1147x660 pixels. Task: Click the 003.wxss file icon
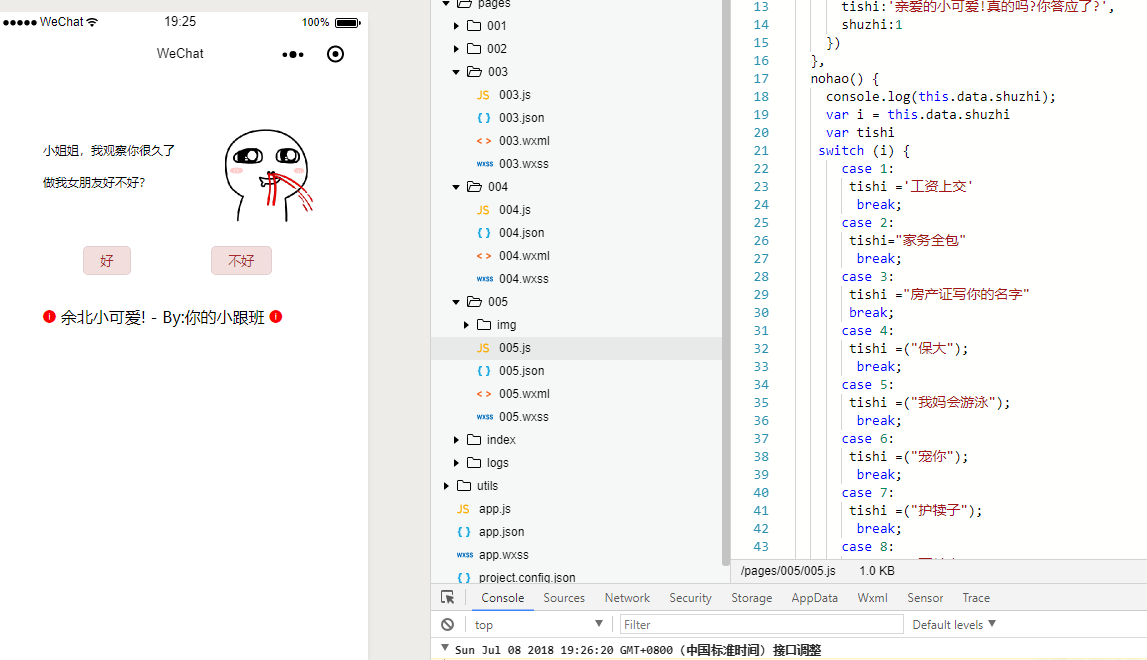(x=484, y=164)
